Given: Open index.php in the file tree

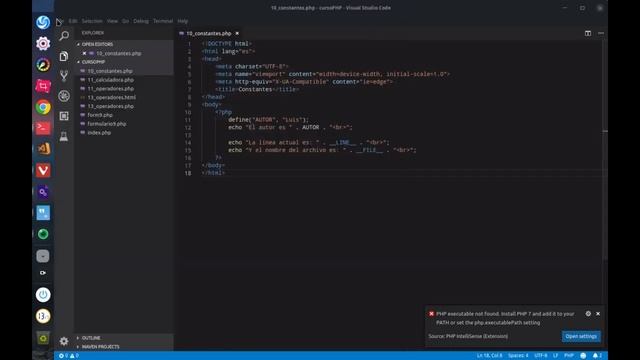Looking at the screenshot, I should pyautogui.click(x=99, y=133).
